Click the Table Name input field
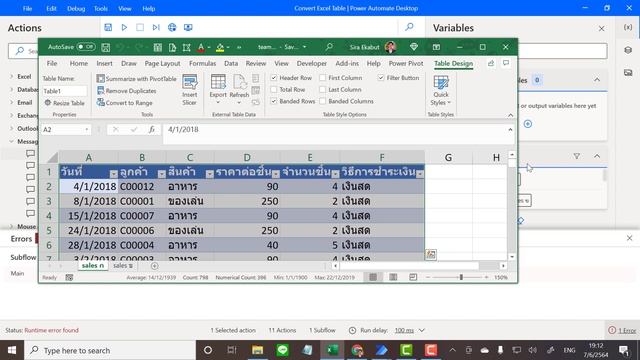This screenshot has width=640, height=360. (64, 91)
